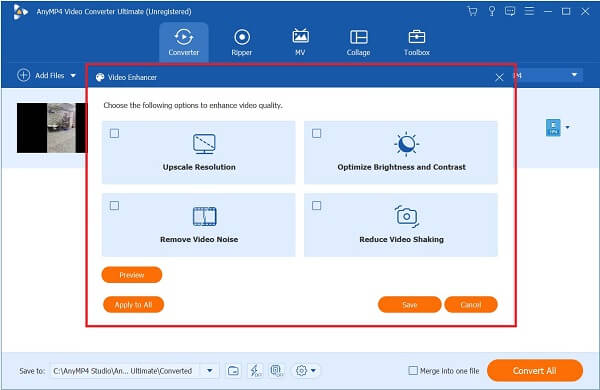Screen dimensions: 600x390
Task: Enable Remove Video Noise checkbox
Action: point(114,206)
